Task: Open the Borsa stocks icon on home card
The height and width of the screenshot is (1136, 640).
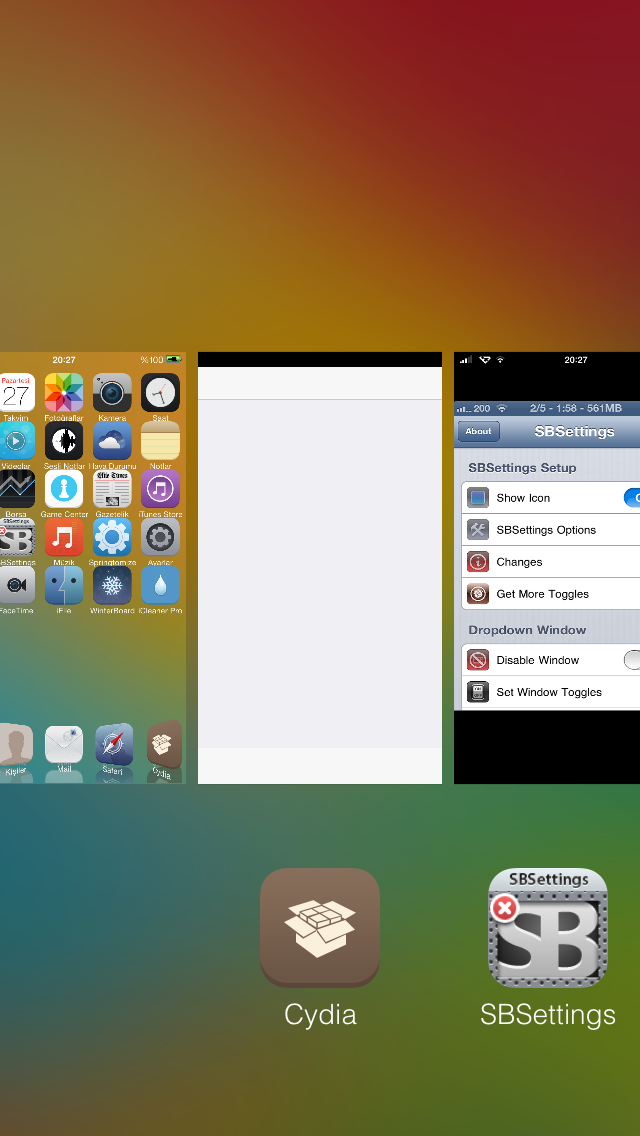Action: tap(16, 489)
